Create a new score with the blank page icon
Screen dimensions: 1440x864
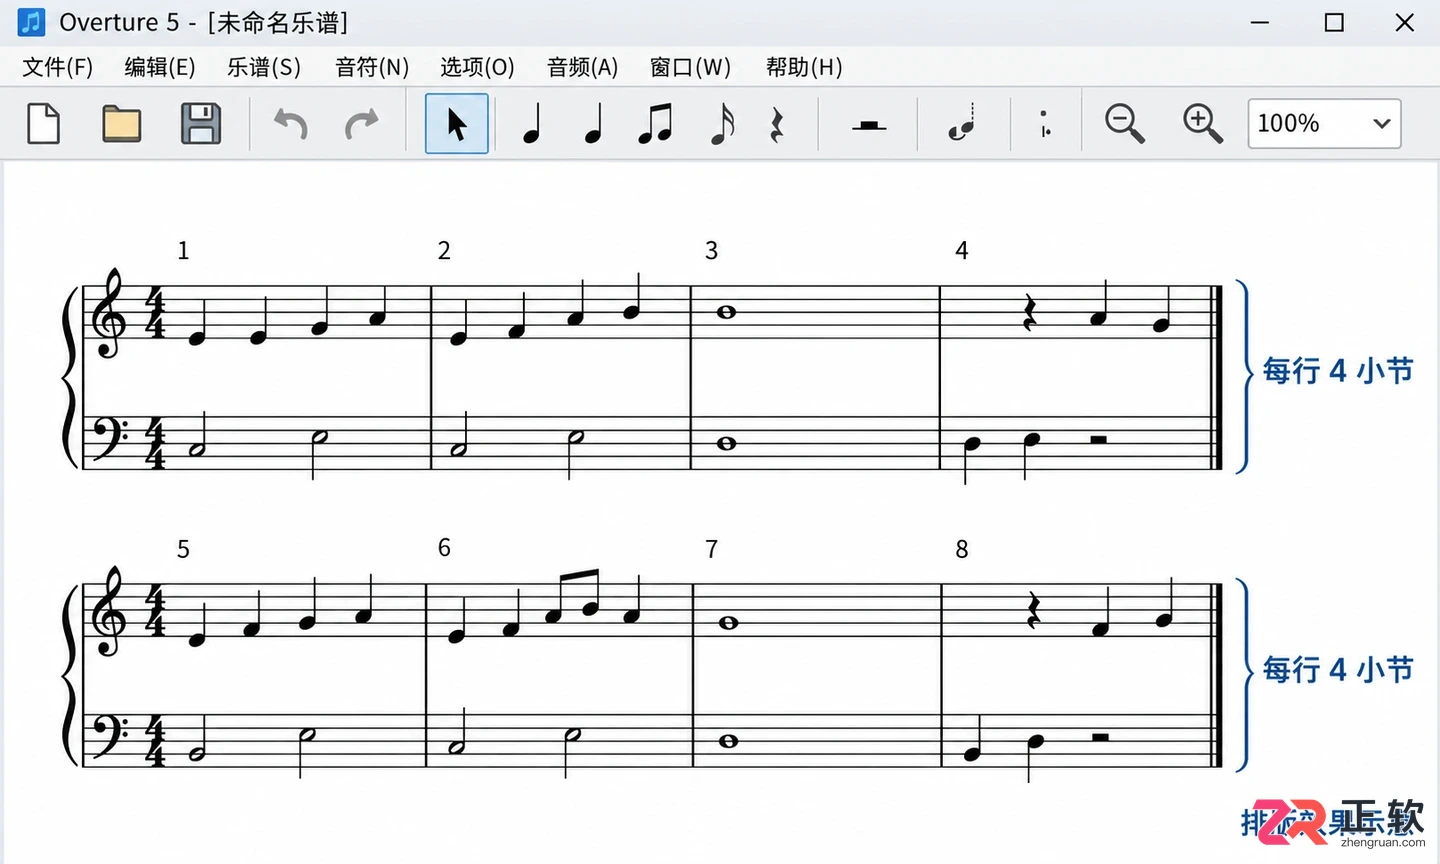pyautogui.click(x=43, y=124)
